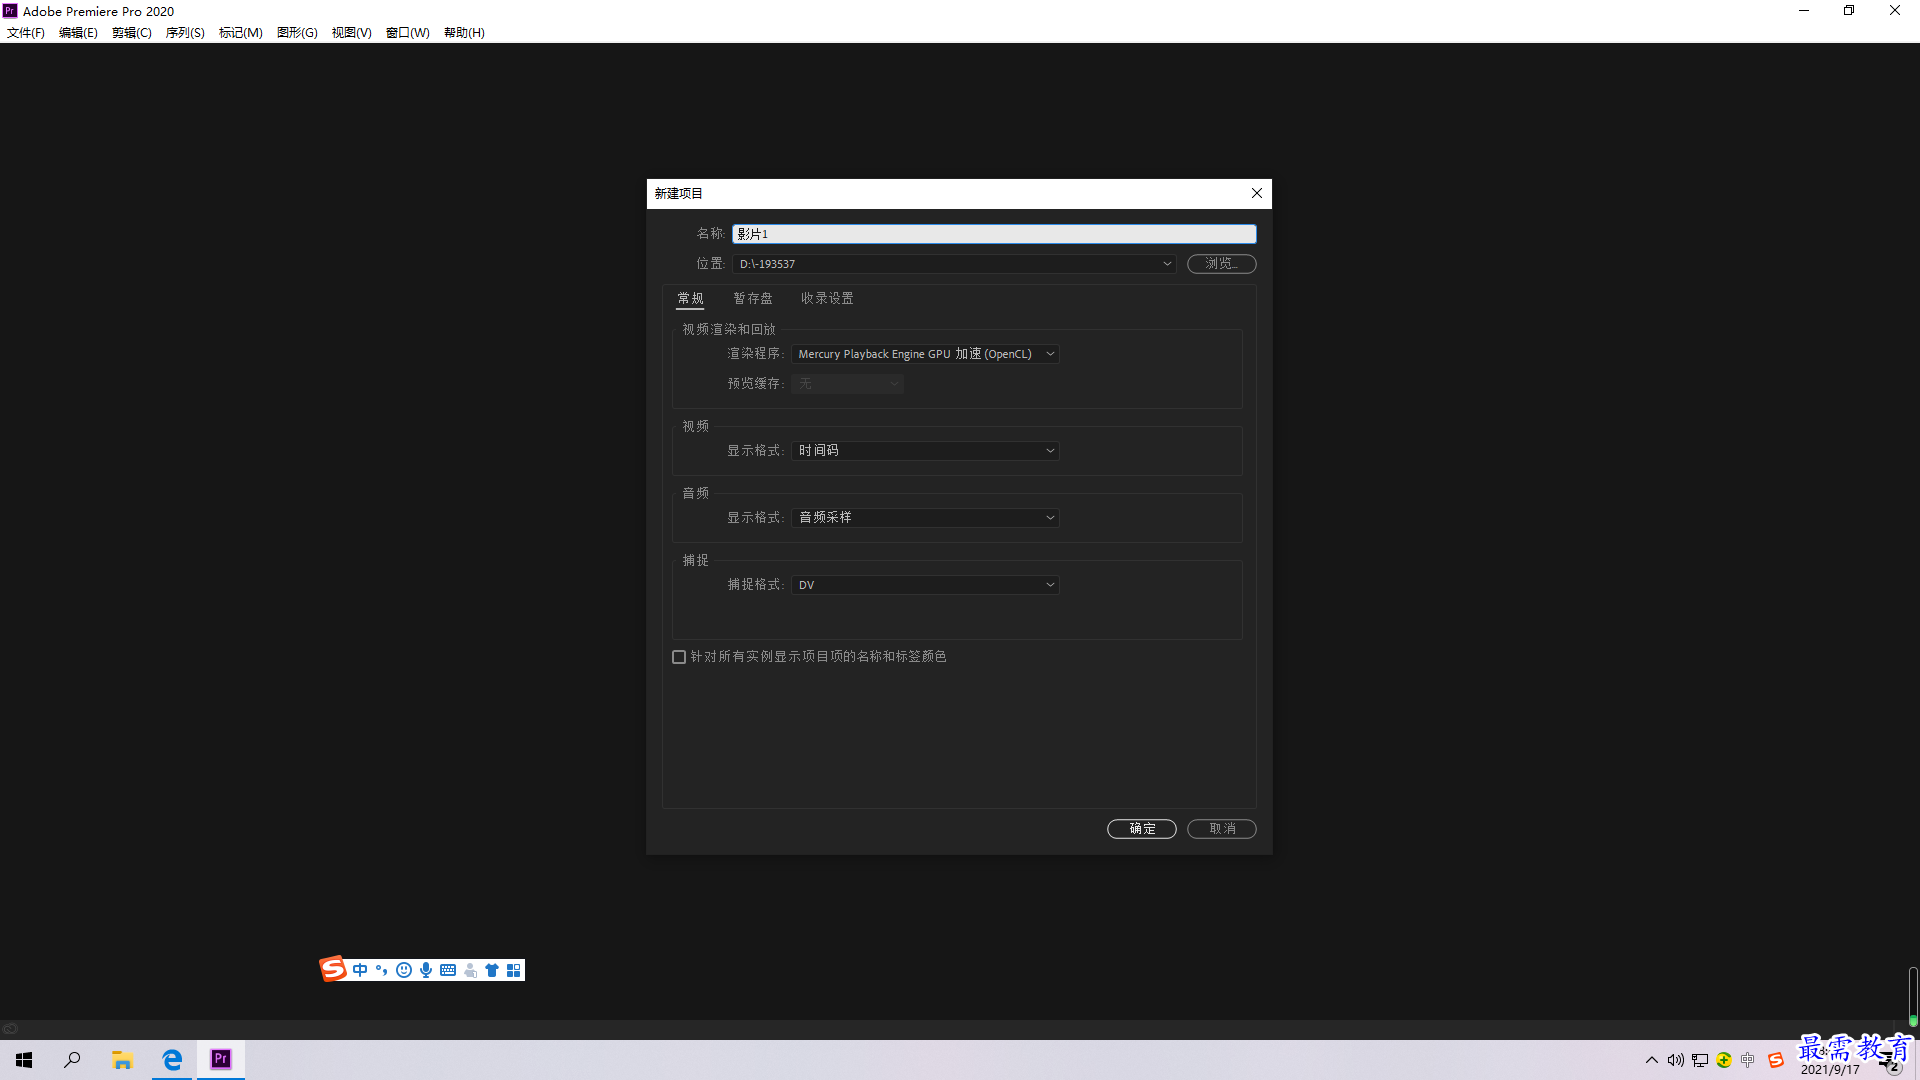Toggle Chinese/English mode on Sogou toolbar
The height and width of the screenshot is (1080, 1920).
click(x=360, y=970)
